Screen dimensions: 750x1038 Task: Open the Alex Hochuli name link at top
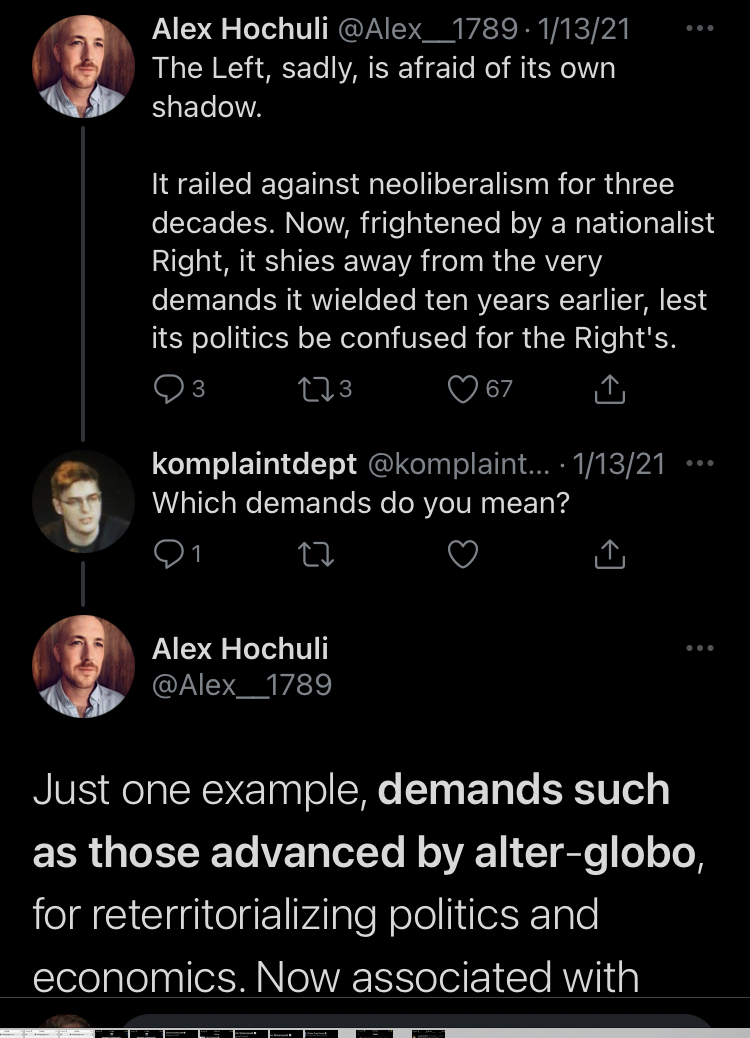tap(240, 28)
